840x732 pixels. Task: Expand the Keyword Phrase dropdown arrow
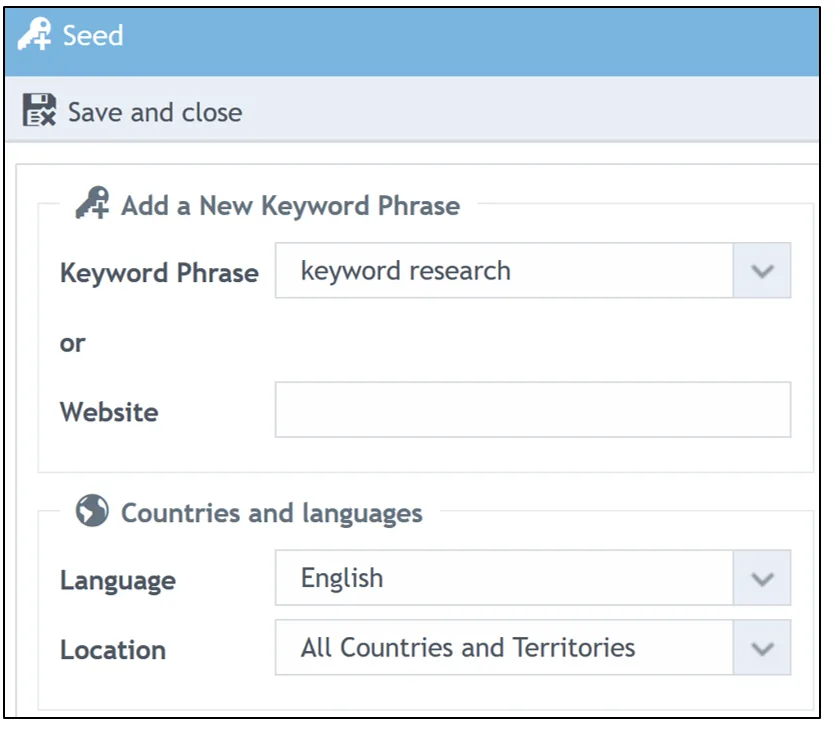(x=762, y=271)
